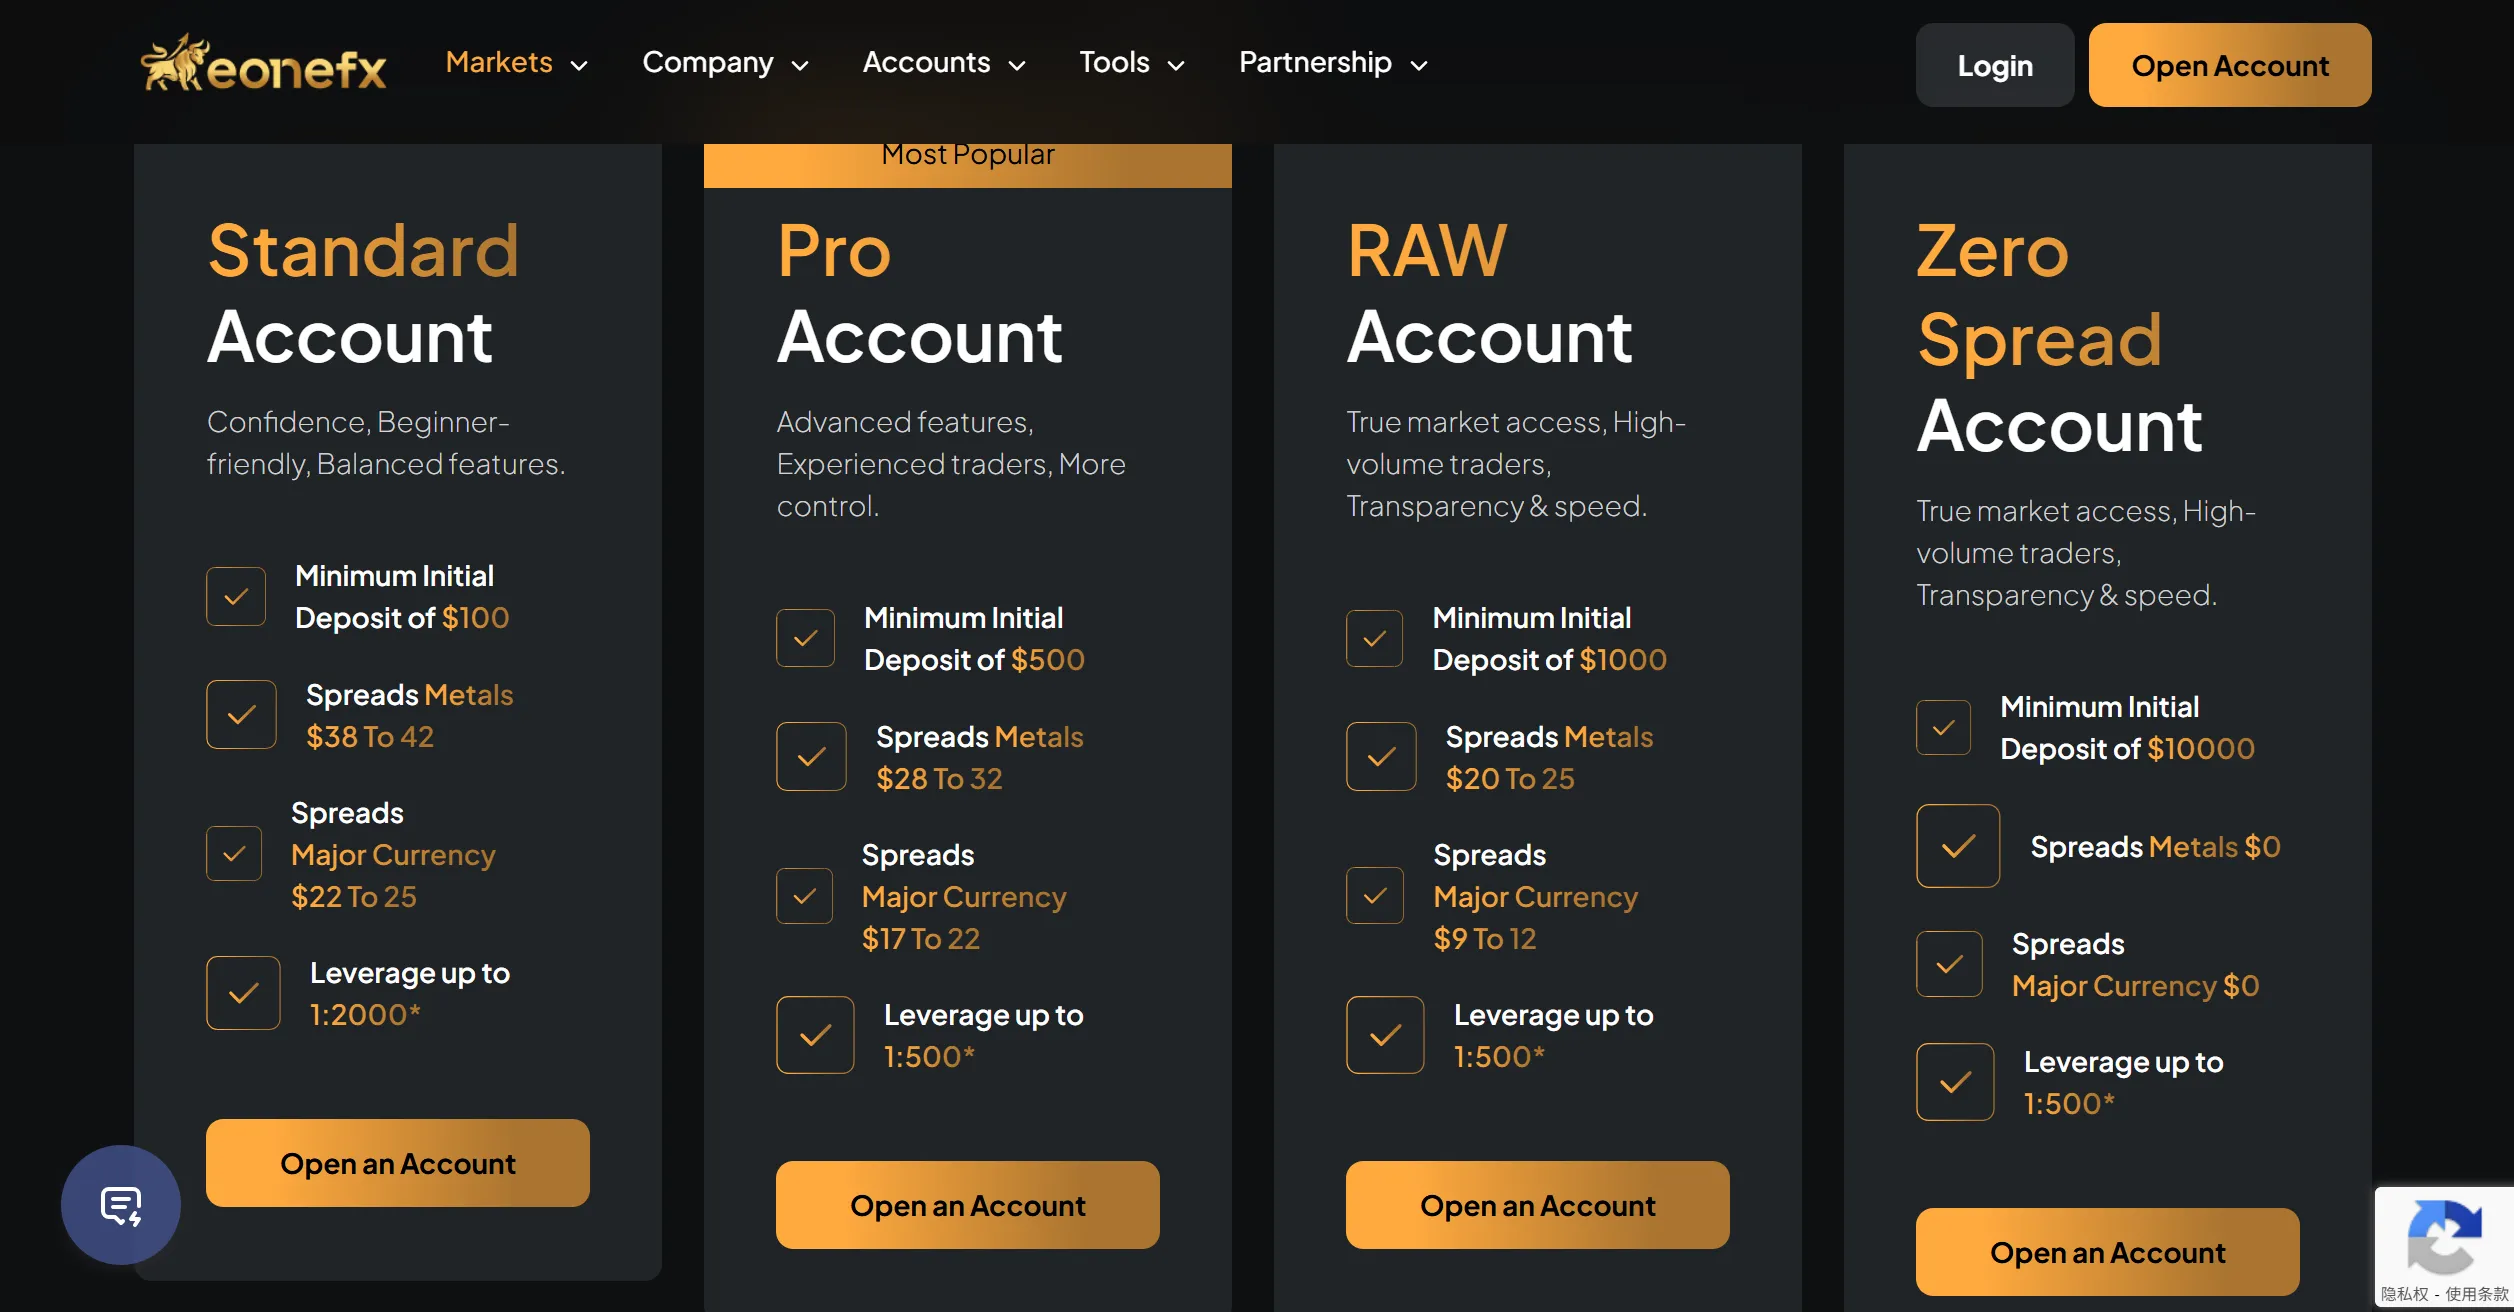
Task: Expand the Partnership dropdown menu
Action: pos(1334,63)
